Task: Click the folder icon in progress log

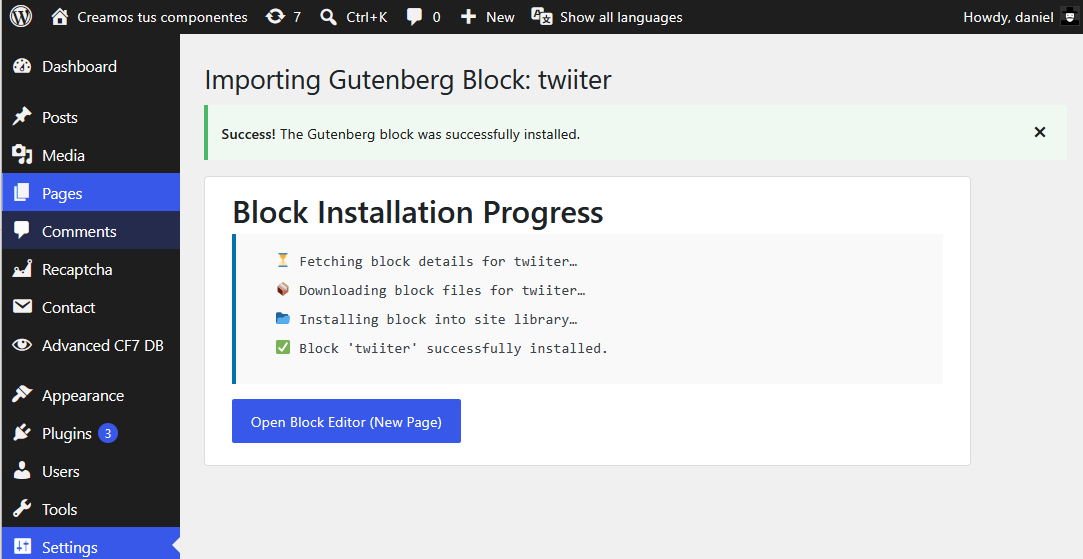Action: click(x=282, y=318)
